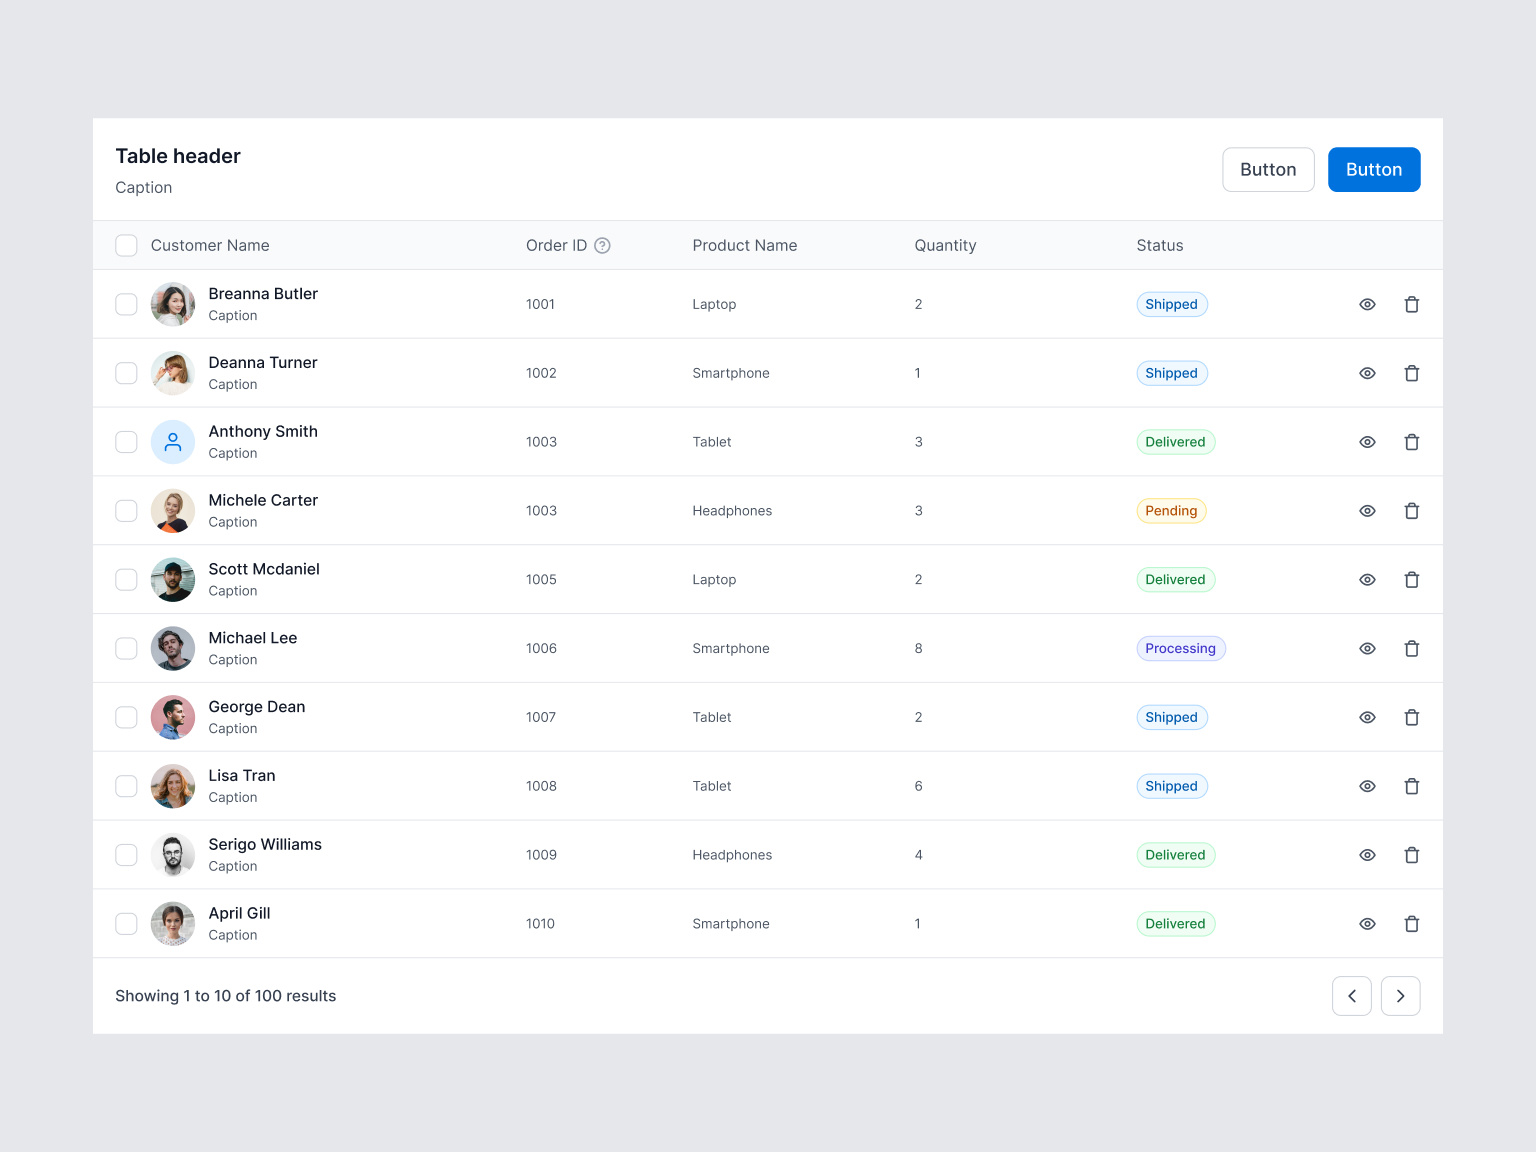
Task: Delete April Gill's order
Action: (1412, 923)
